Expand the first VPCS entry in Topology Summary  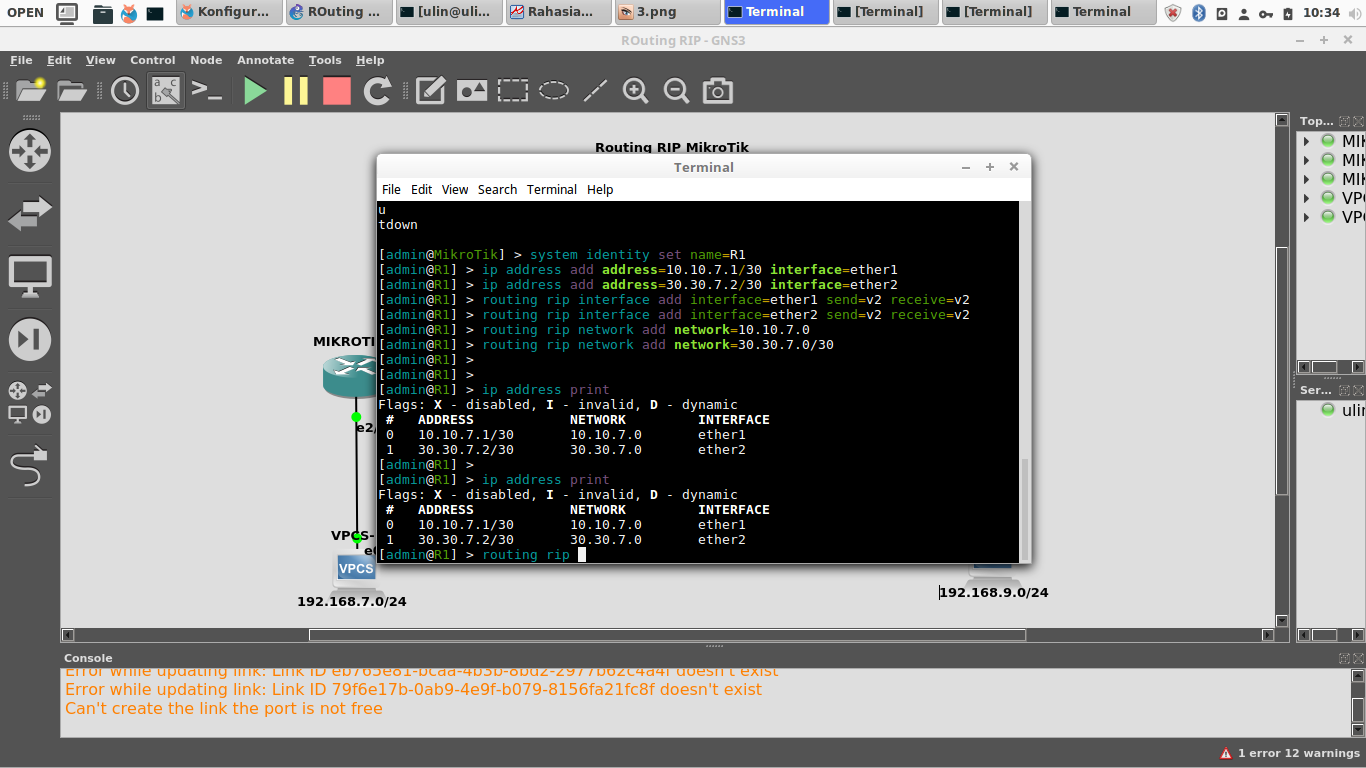1306,198
